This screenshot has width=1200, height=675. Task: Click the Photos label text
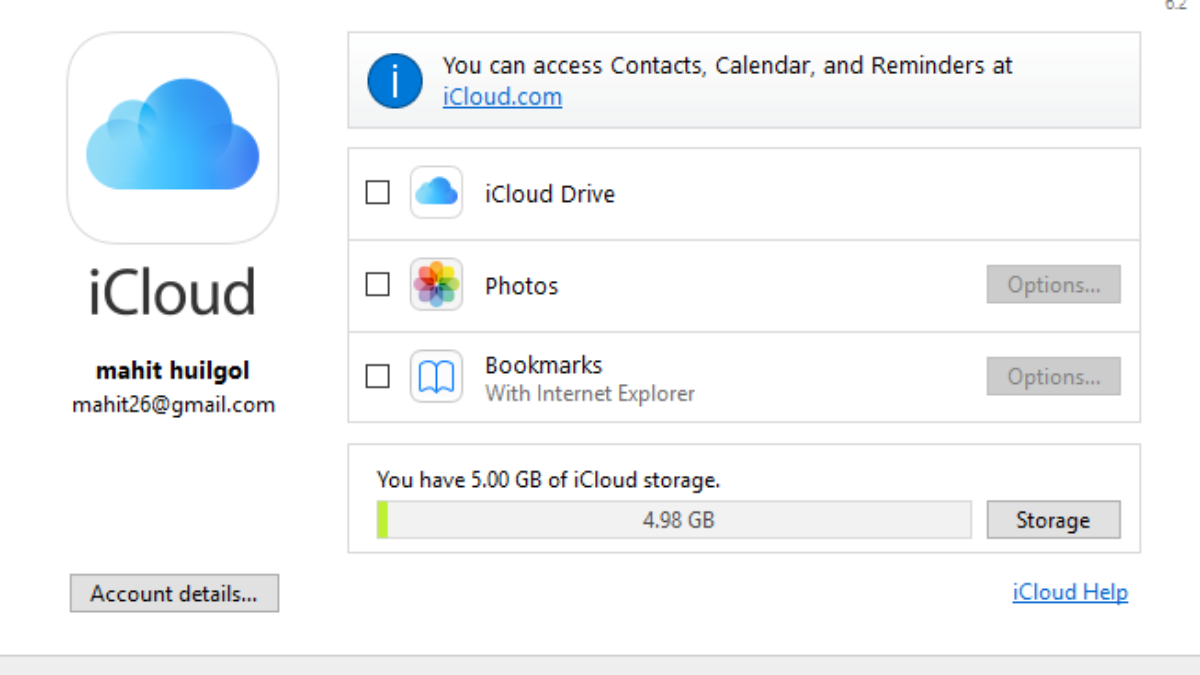(521, 286)
